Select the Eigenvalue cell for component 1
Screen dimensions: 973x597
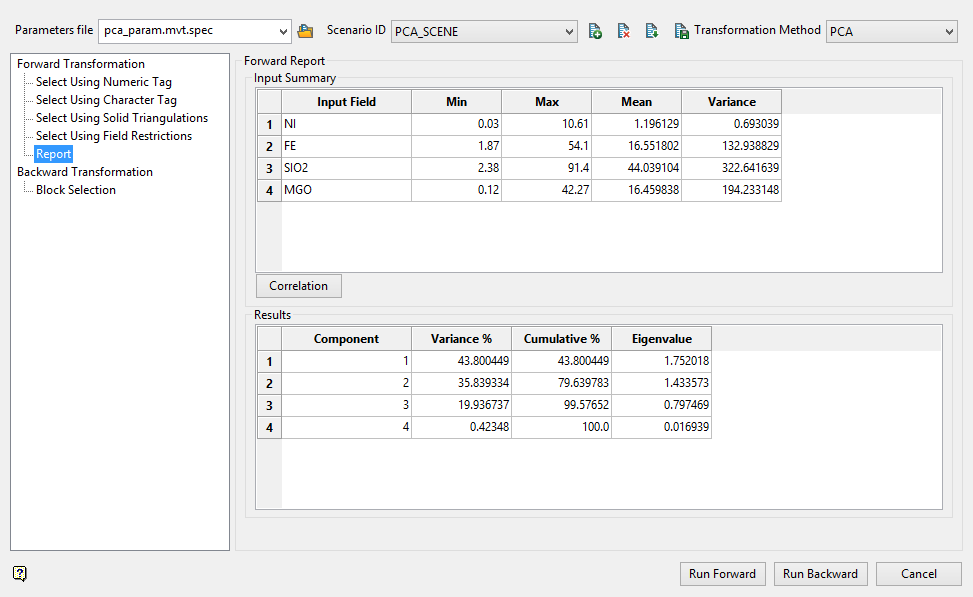660,361
